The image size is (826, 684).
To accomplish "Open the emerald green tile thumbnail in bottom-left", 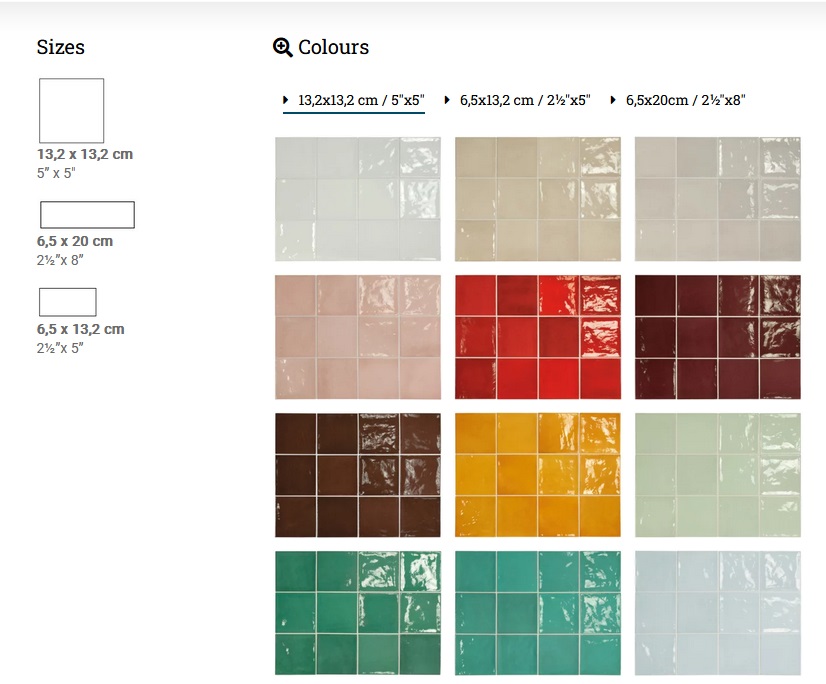I will tap(357, 613).
